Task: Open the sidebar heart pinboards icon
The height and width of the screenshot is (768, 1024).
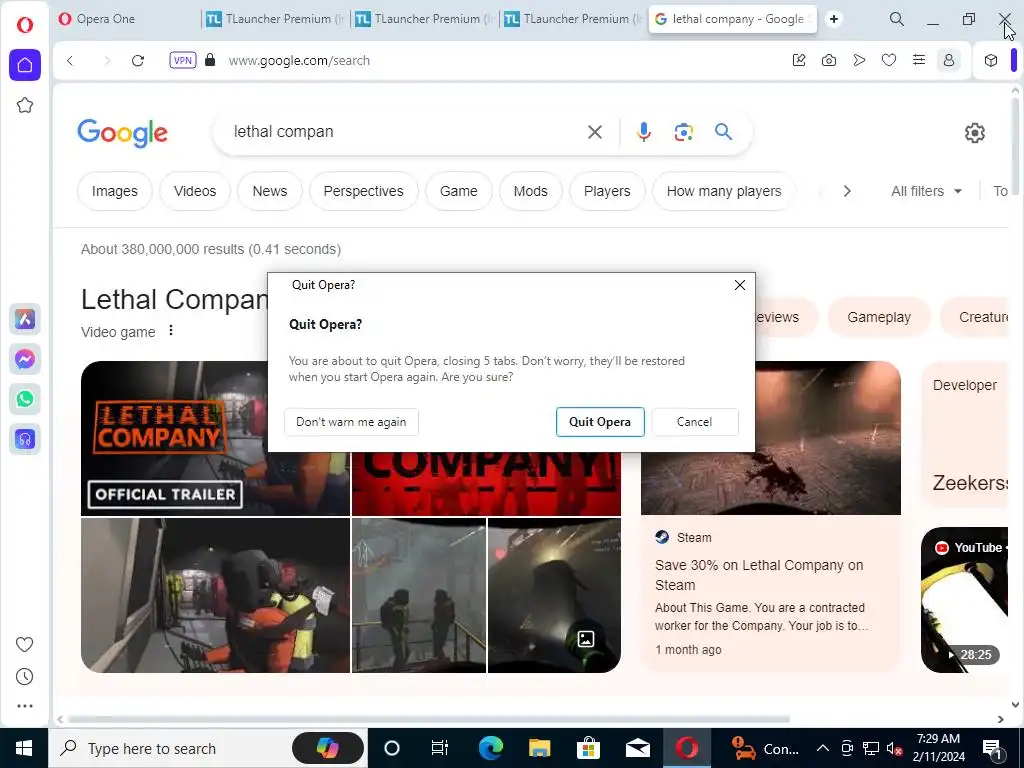Action: 25,645
